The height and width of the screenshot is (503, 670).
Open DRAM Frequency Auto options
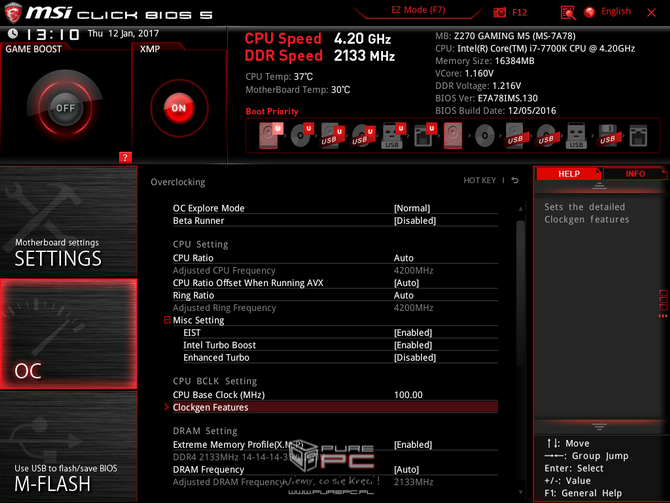click(x=335, y=469)
